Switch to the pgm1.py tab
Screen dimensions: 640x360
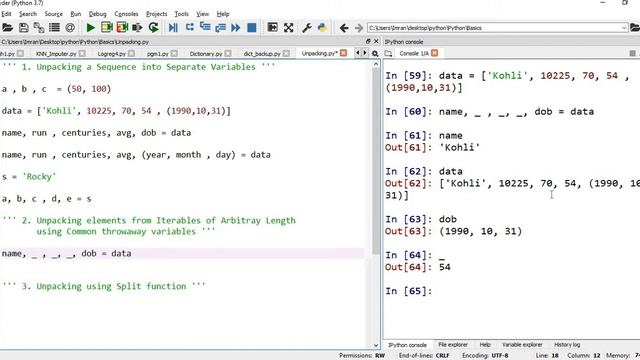point(158,53)
